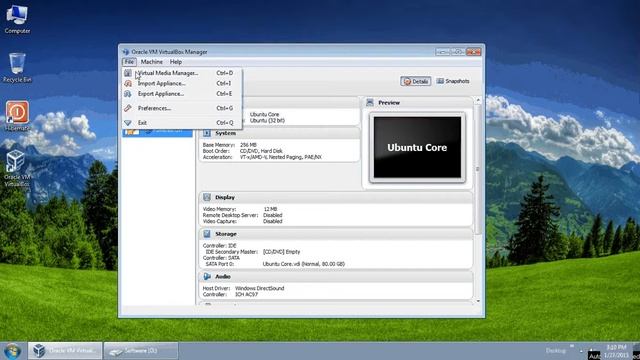
Task: Switch to the Snapshots view
Action: [453, 81]
